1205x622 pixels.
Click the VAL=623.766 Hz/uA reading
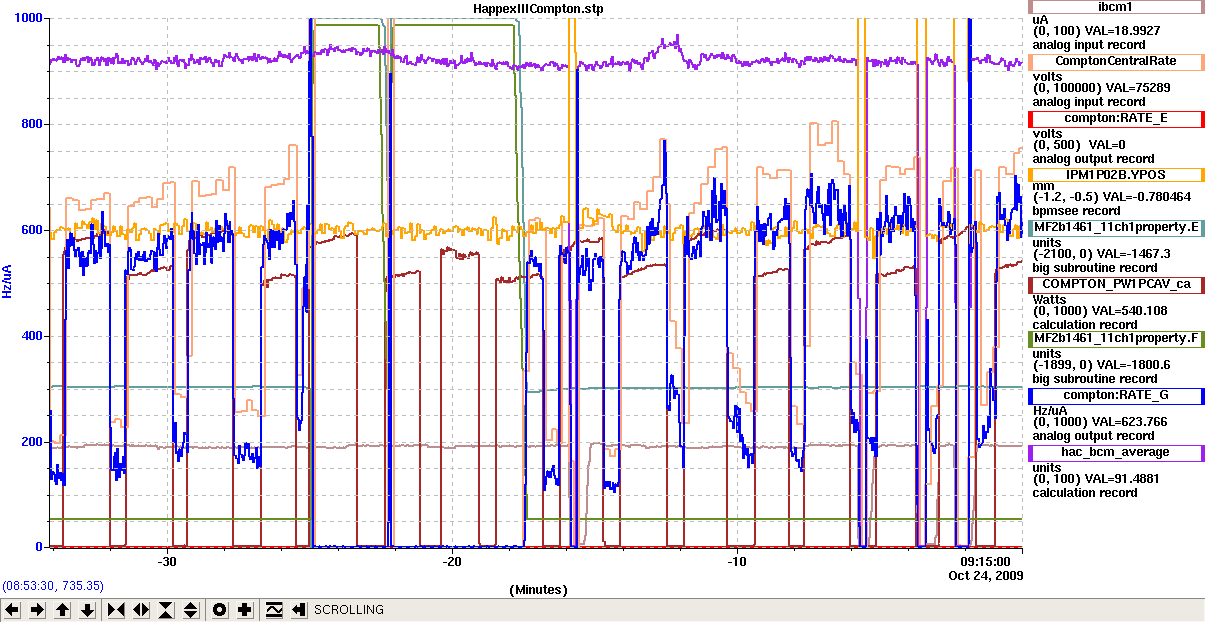click(1130, 422)
